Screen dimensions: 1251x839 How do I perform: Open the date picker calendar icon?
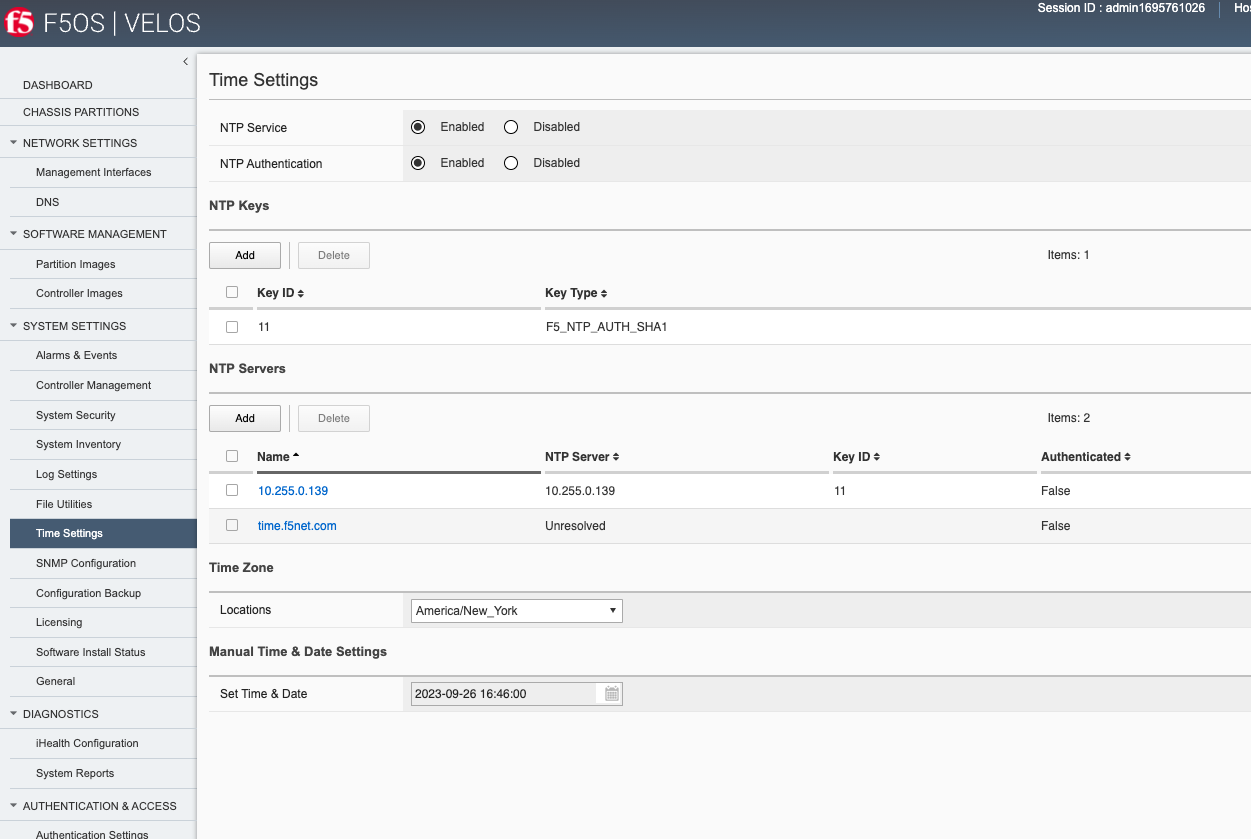(x=612, y=694)
